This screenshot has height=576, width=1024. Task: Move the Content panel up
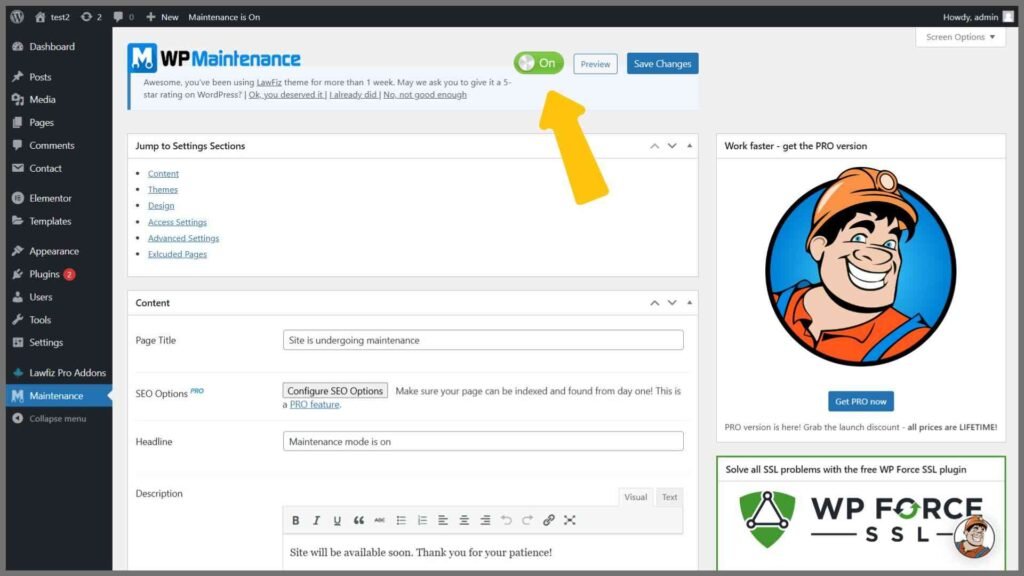(x=654, y=302)
